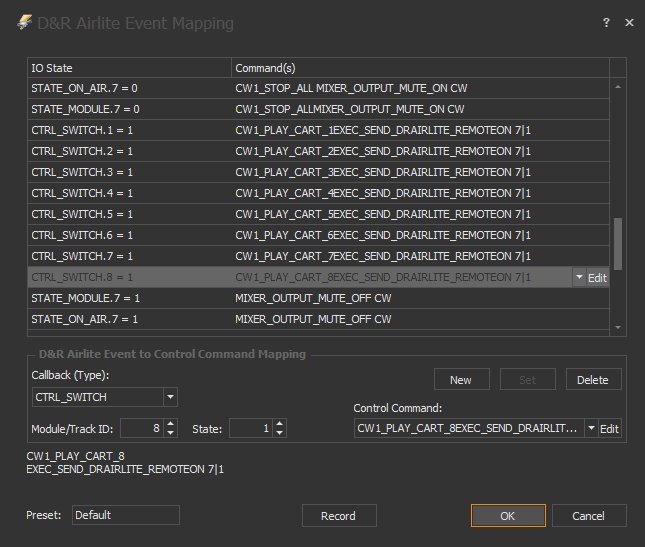
Task: Sort by the IO State column header
Action: point(130,68)
